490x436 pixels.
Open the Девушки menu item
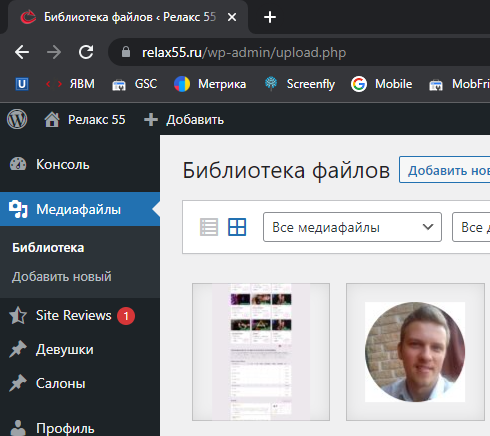coord(65,349)
